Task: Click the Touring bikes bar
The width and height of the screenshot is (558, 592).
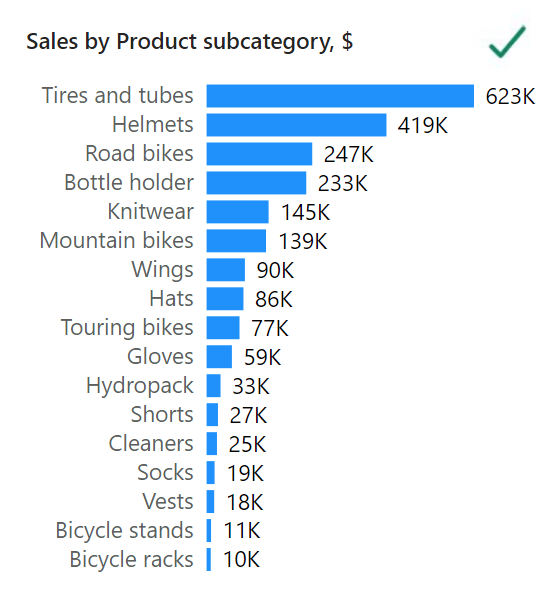Action: (x=223, y=328)
